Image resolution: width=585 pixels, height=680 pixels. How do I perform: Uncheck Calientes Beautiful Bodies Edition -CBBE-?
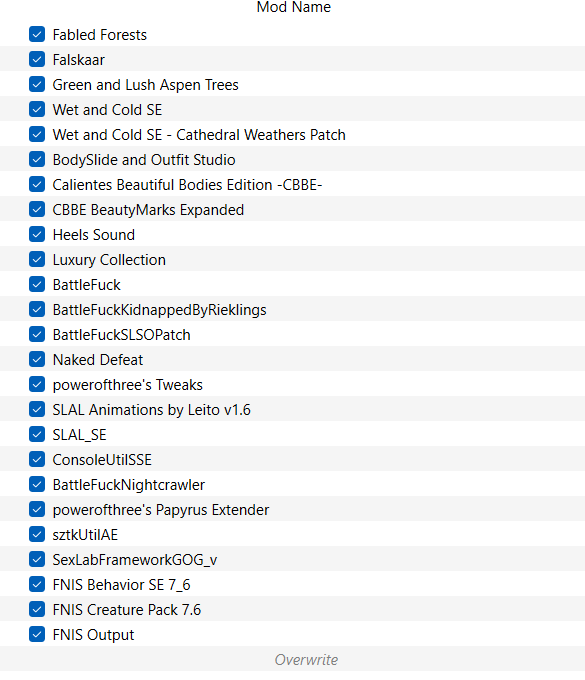click(37, 184)
